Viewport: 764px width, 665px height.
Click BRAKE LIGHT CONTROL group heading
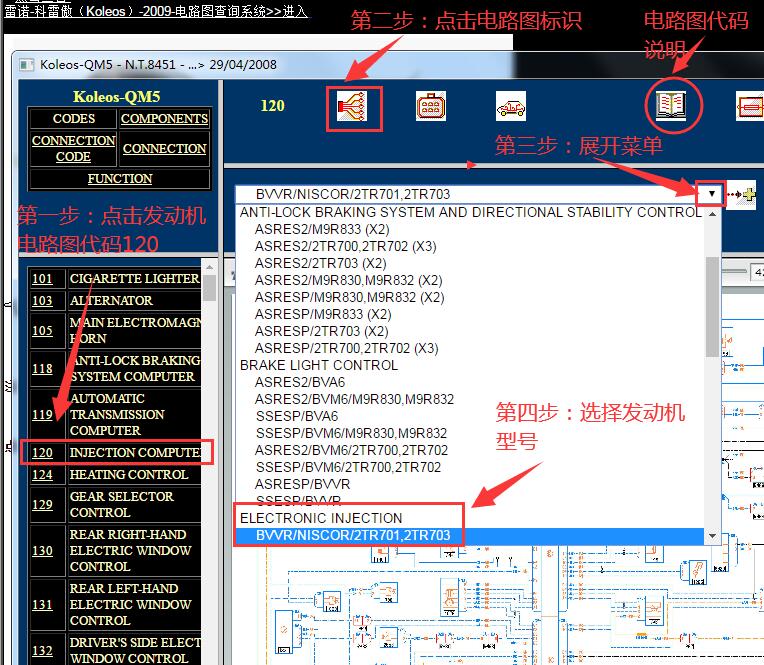[319, 365]
